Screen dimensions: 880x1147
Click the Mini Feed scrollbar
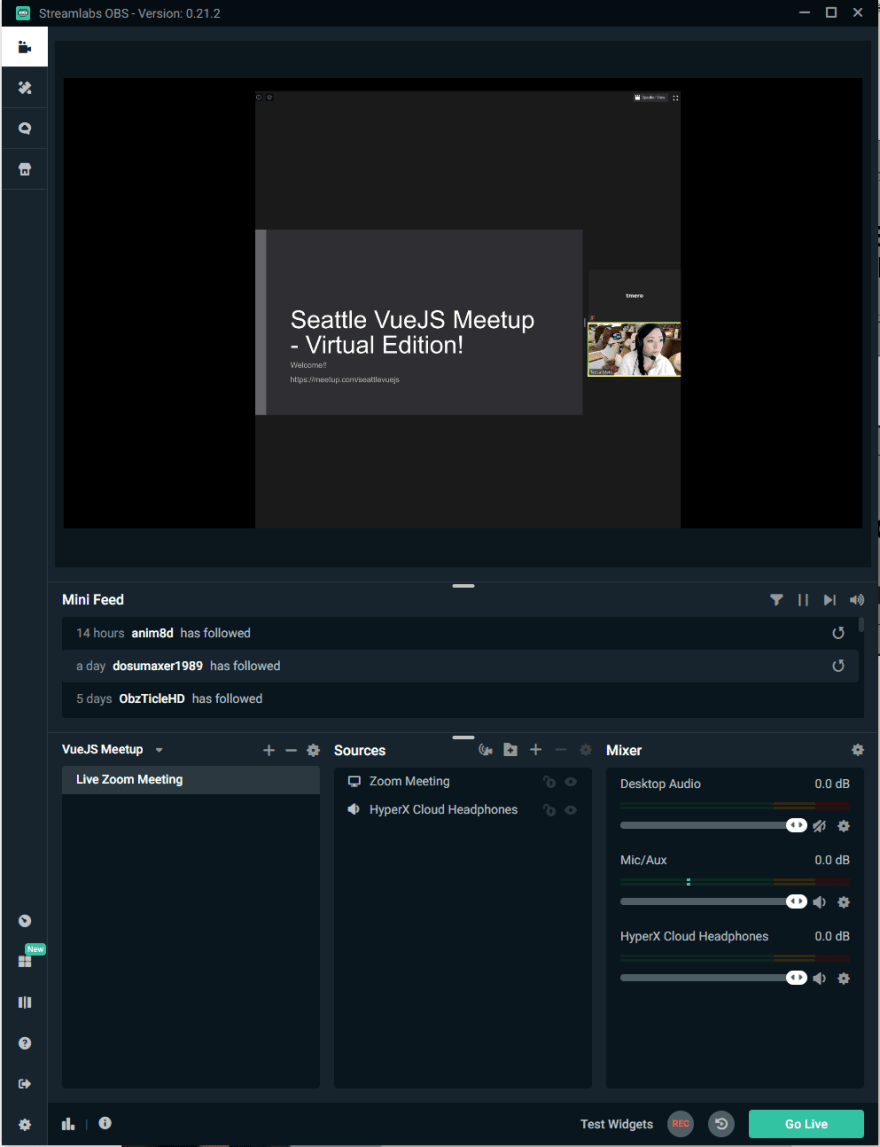tap(861, 624)
